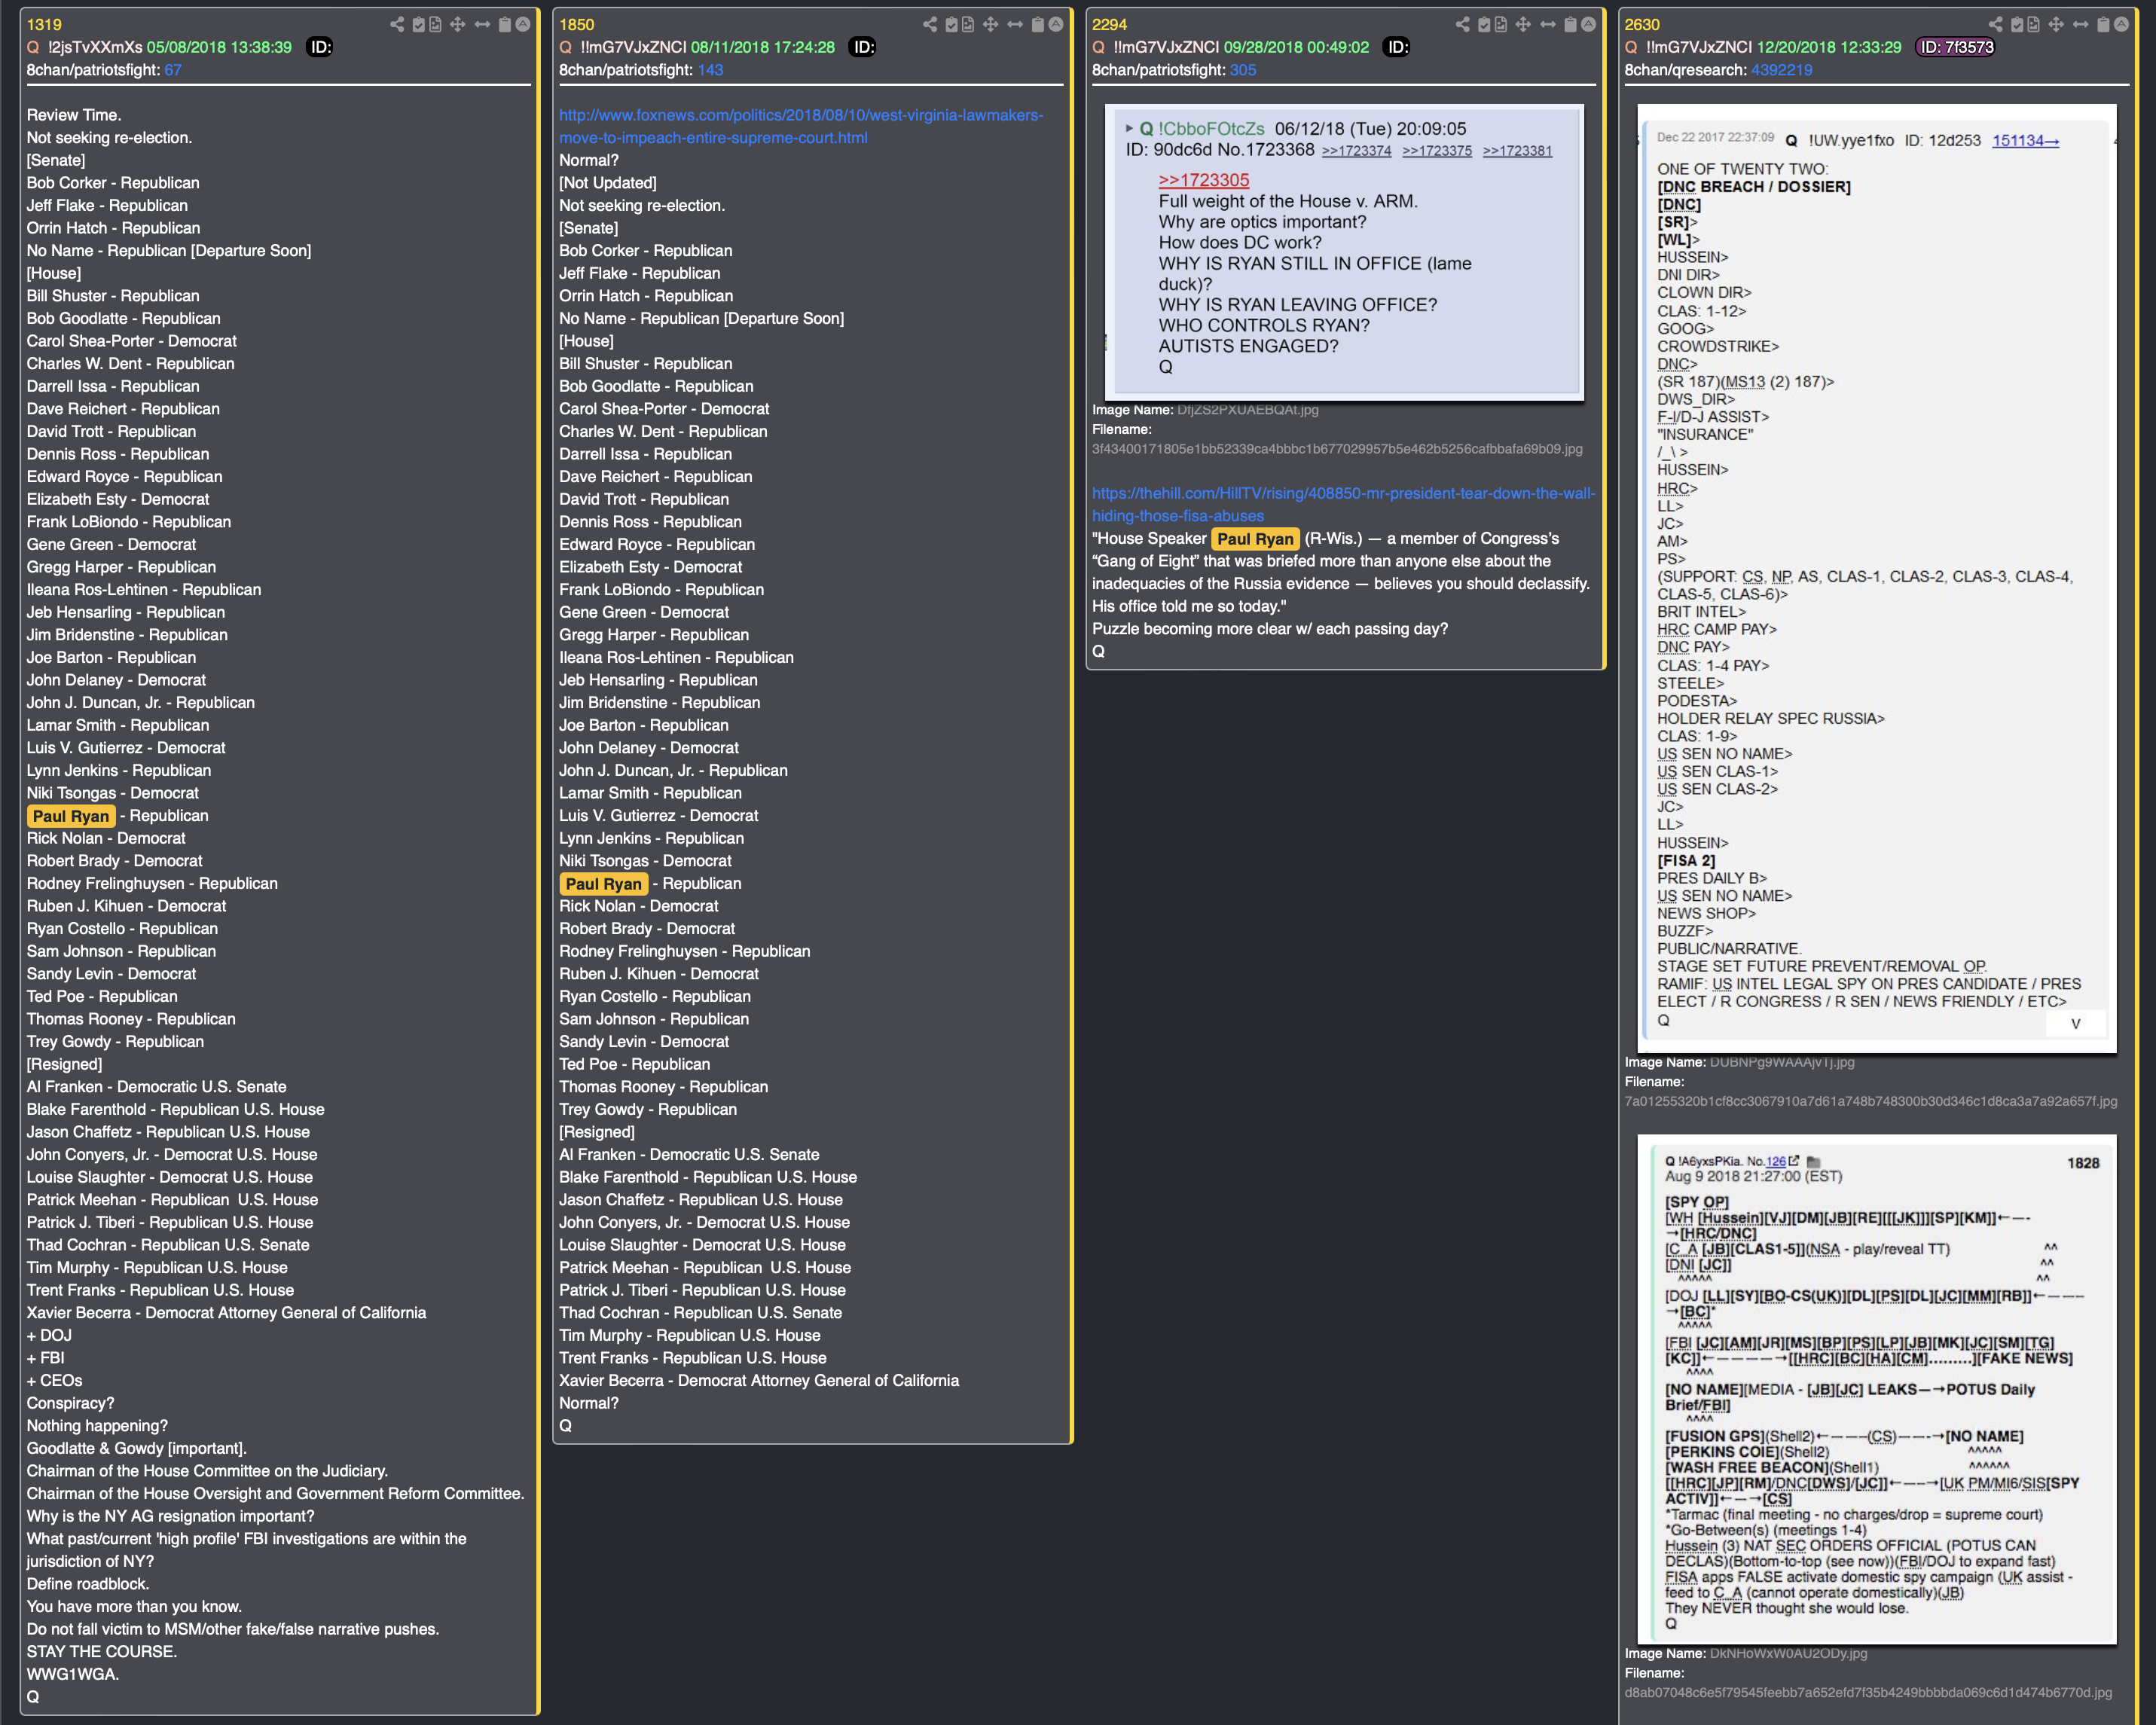Share post 1850 using its share icon

[x=930, y=24]
